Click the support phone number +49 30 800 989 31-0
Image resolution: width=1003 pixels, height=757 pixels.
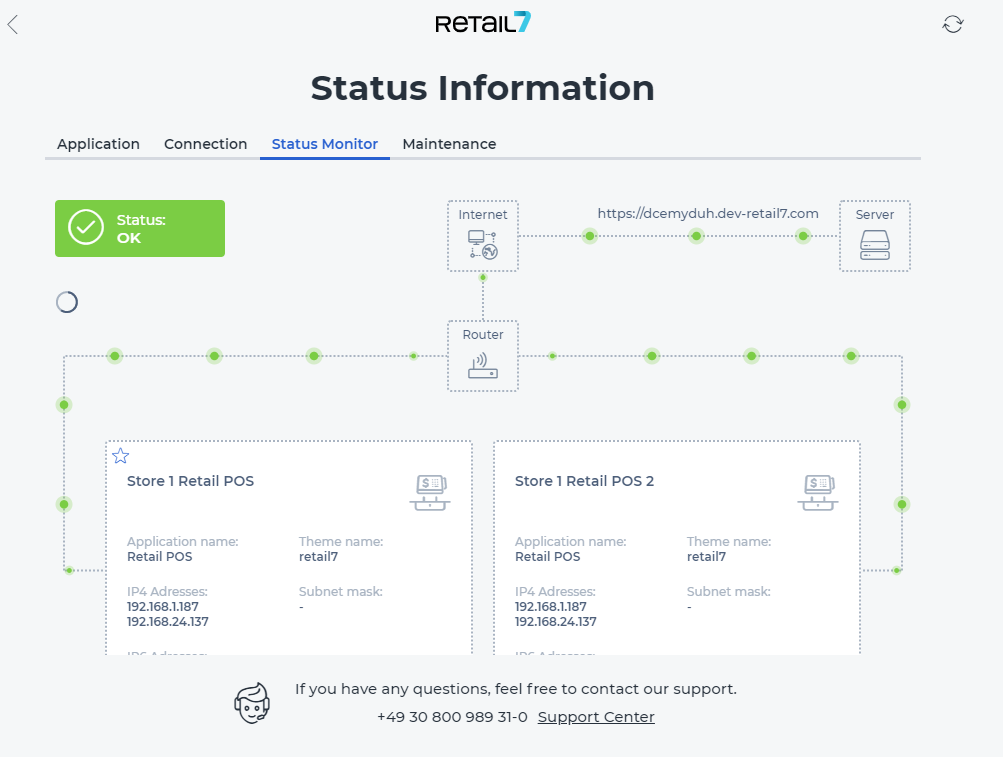tap(452, 717)
